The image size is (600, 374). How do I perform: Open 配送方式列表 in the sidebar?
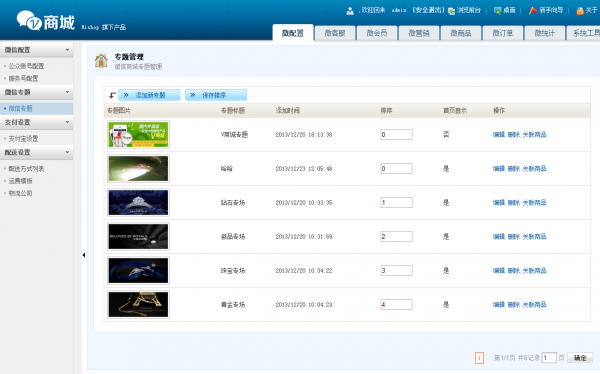tap(26, 168)
